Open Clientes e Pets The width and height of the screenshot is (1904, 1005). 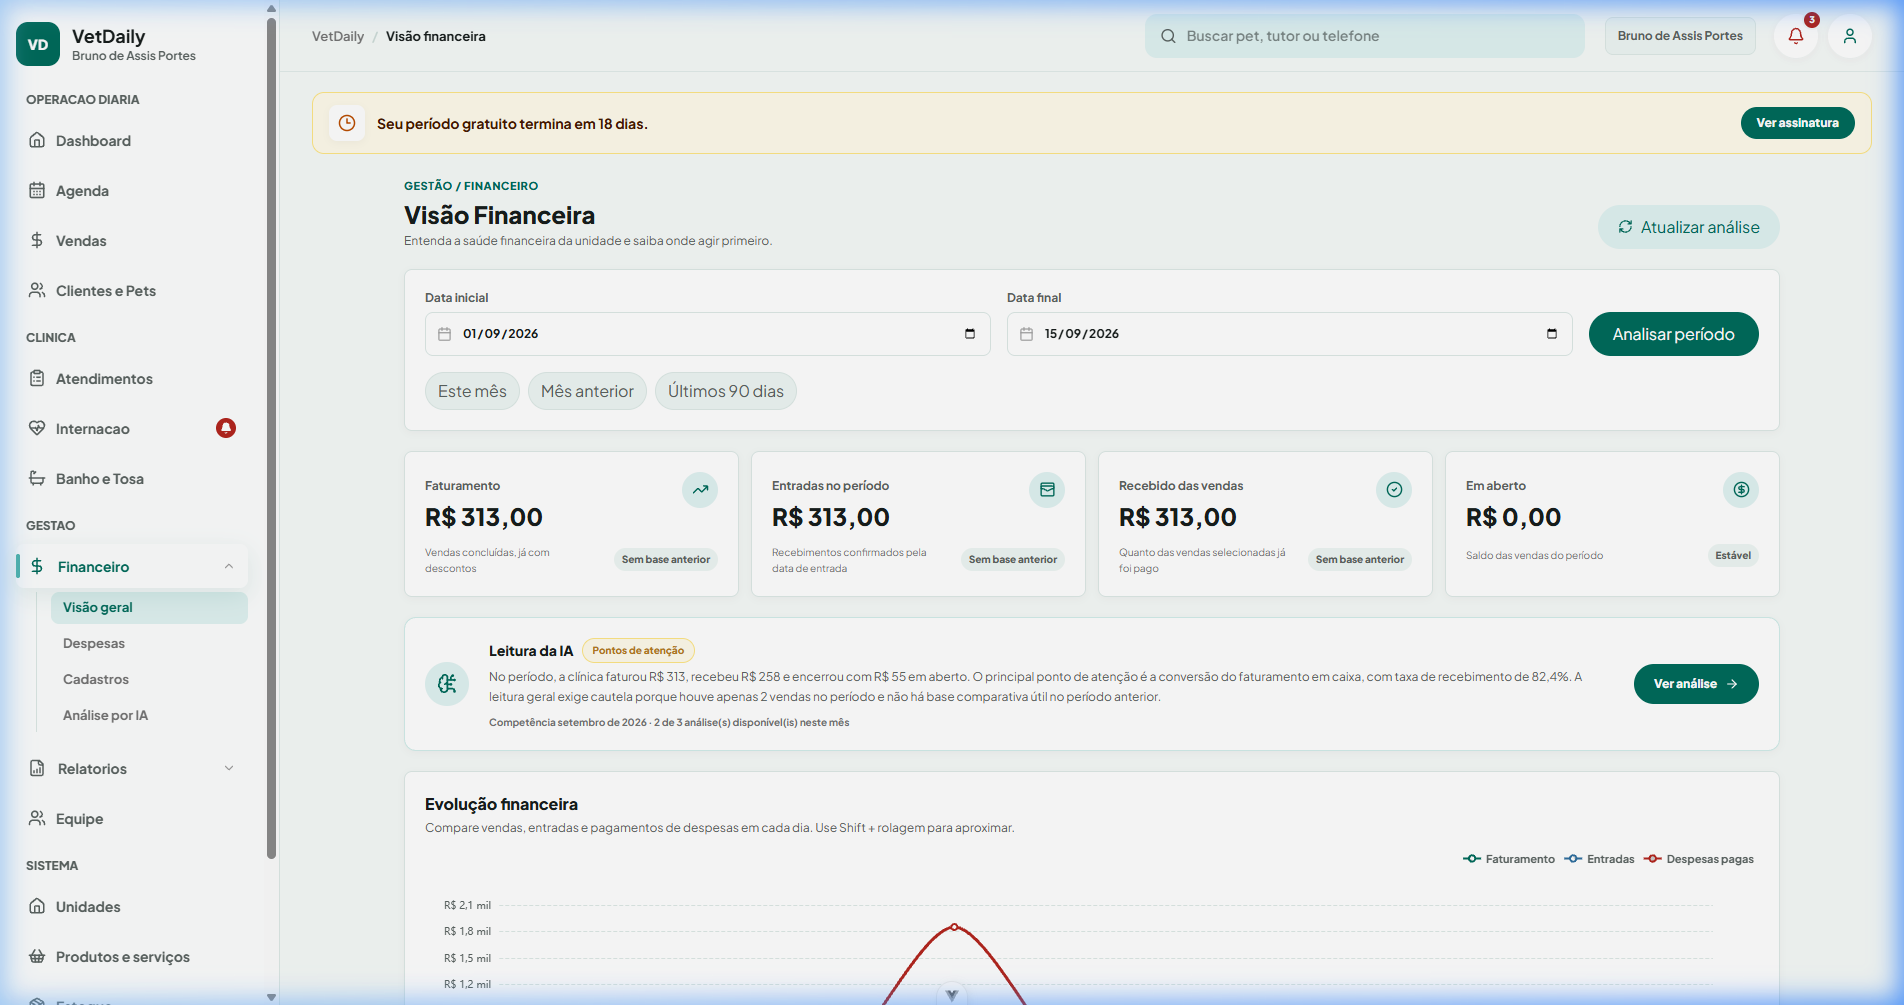[132, 291]
